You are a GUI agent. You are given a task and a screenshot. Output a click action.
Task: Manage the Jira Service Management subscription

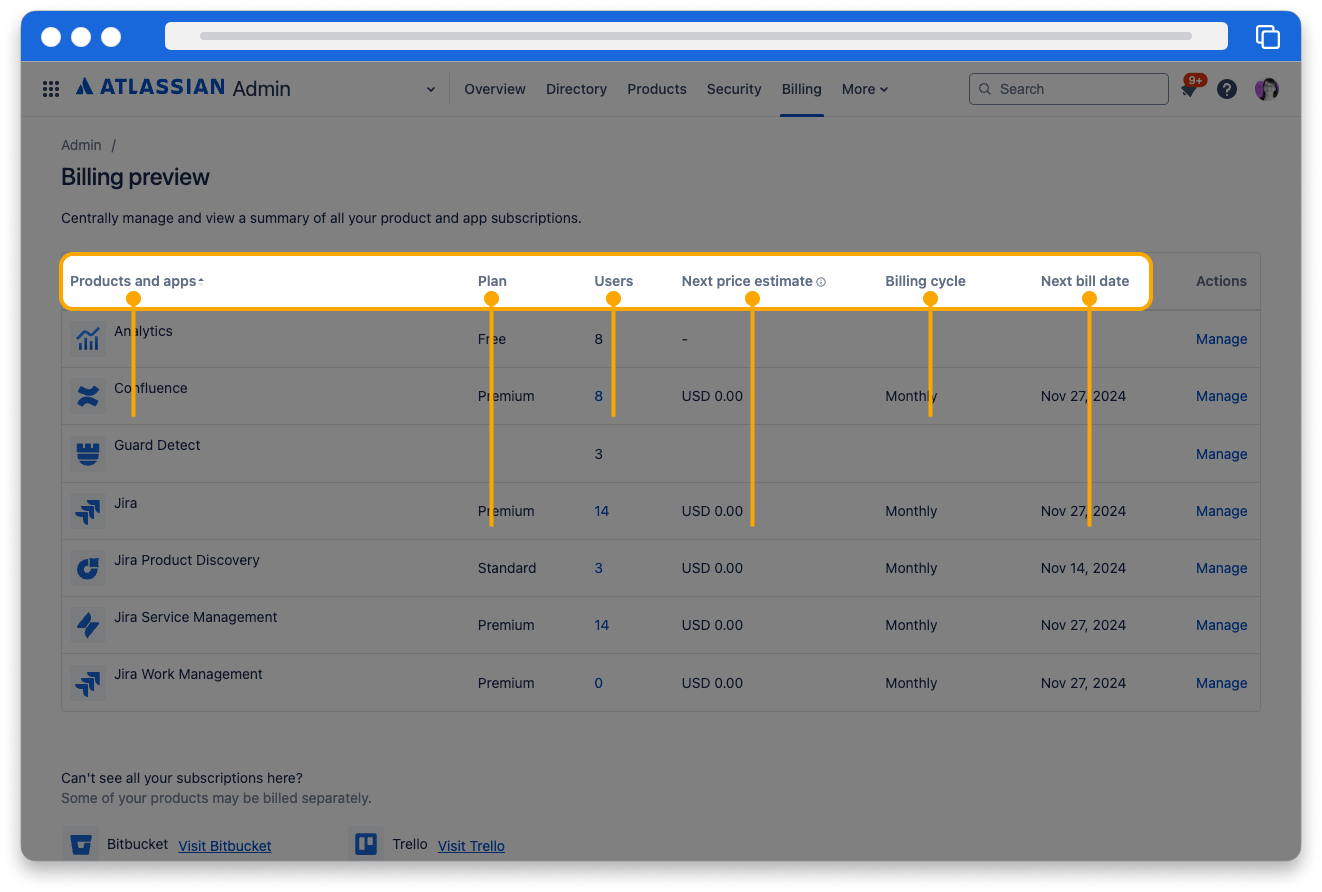(x=1221, y=625)
